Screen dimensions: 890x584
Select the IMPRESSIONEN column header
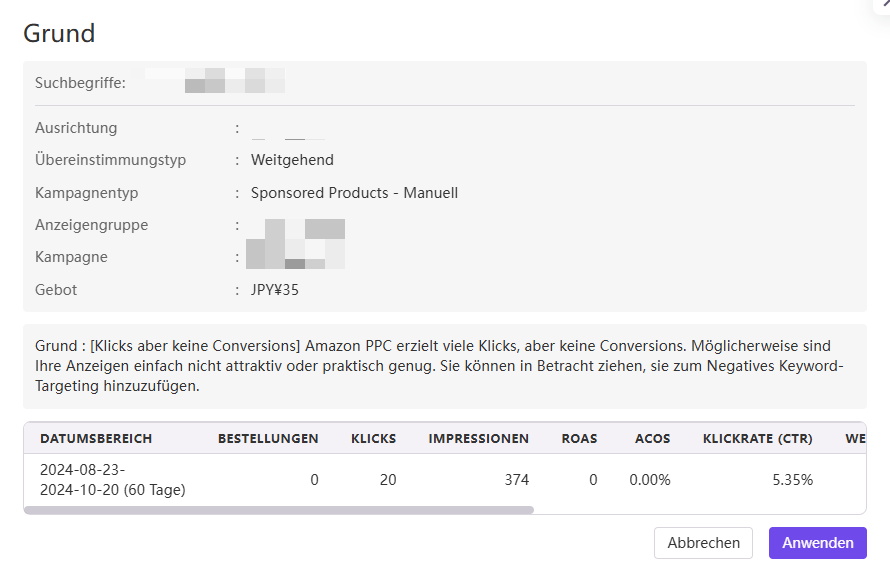pyautogui.click(x=478, y=438)
